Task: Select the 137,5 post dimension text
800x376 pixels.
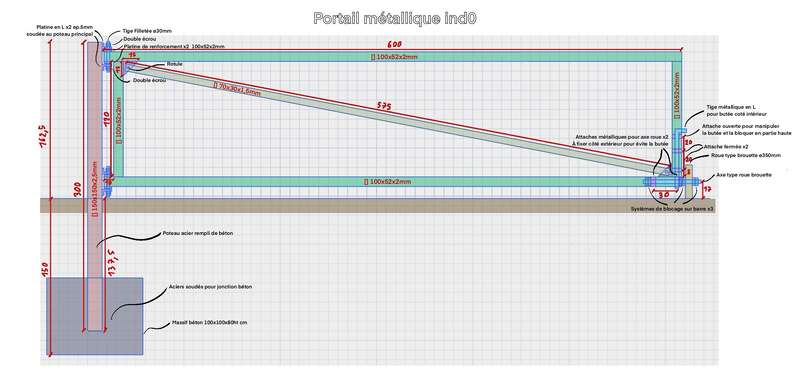Action: point(111,262)
